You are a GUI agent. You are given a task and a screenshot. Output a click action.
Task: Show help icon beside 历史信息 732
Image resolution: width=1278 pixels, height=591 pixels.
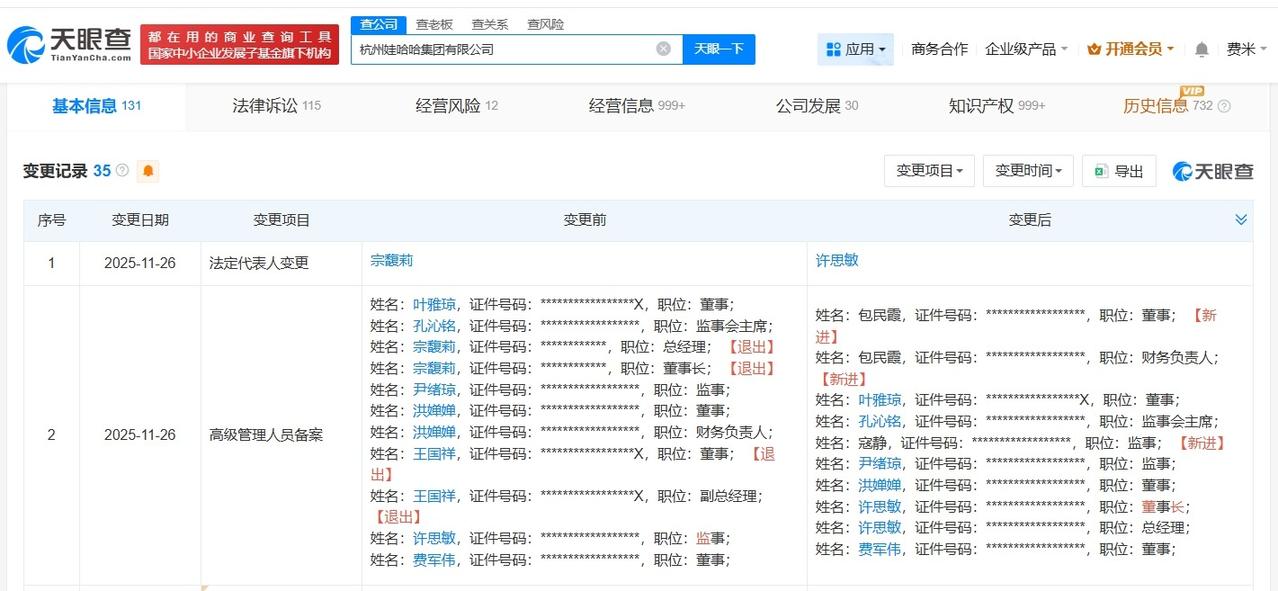coord(1224,106)
